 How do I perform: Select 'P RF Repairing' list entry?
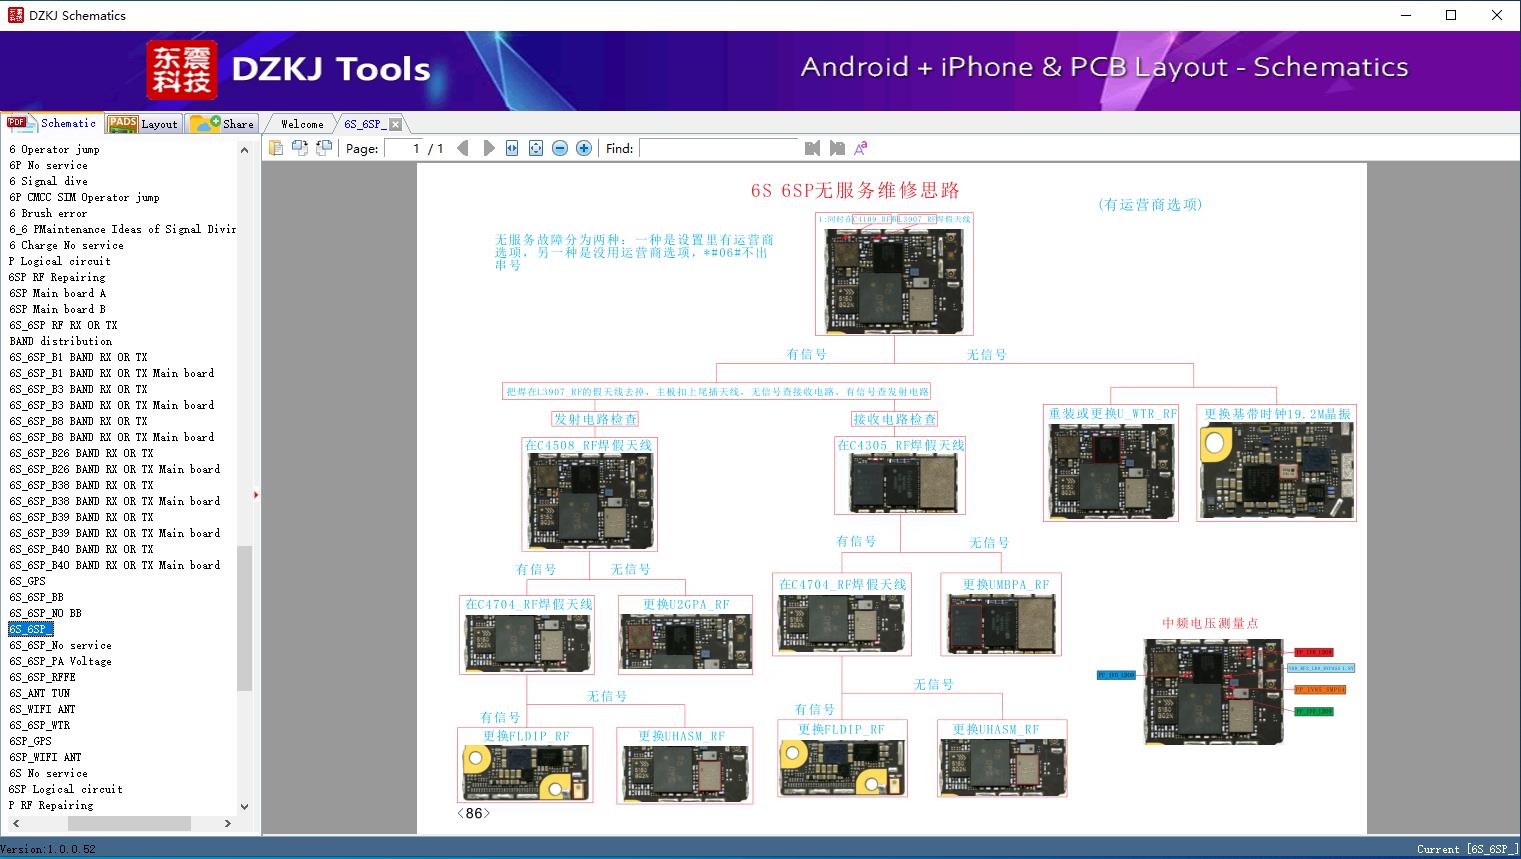click(x=51, y=805)
